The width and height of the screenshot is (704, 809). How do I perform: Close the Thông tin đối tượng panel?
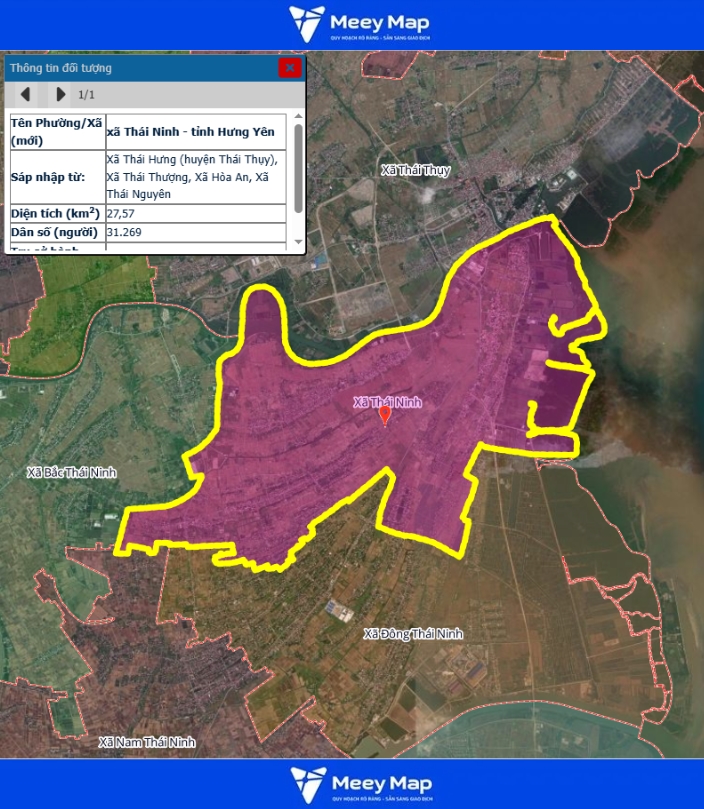click(x=290, y=68)
